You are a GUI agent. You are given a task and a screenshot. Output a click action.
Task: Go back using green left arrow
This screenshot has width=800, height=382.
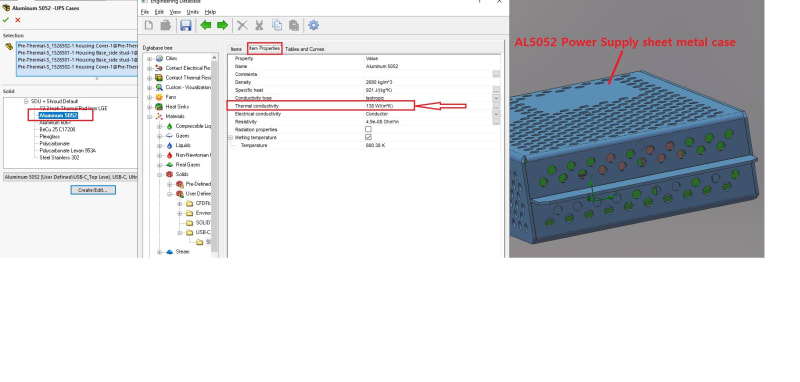(x=206, y=26)
